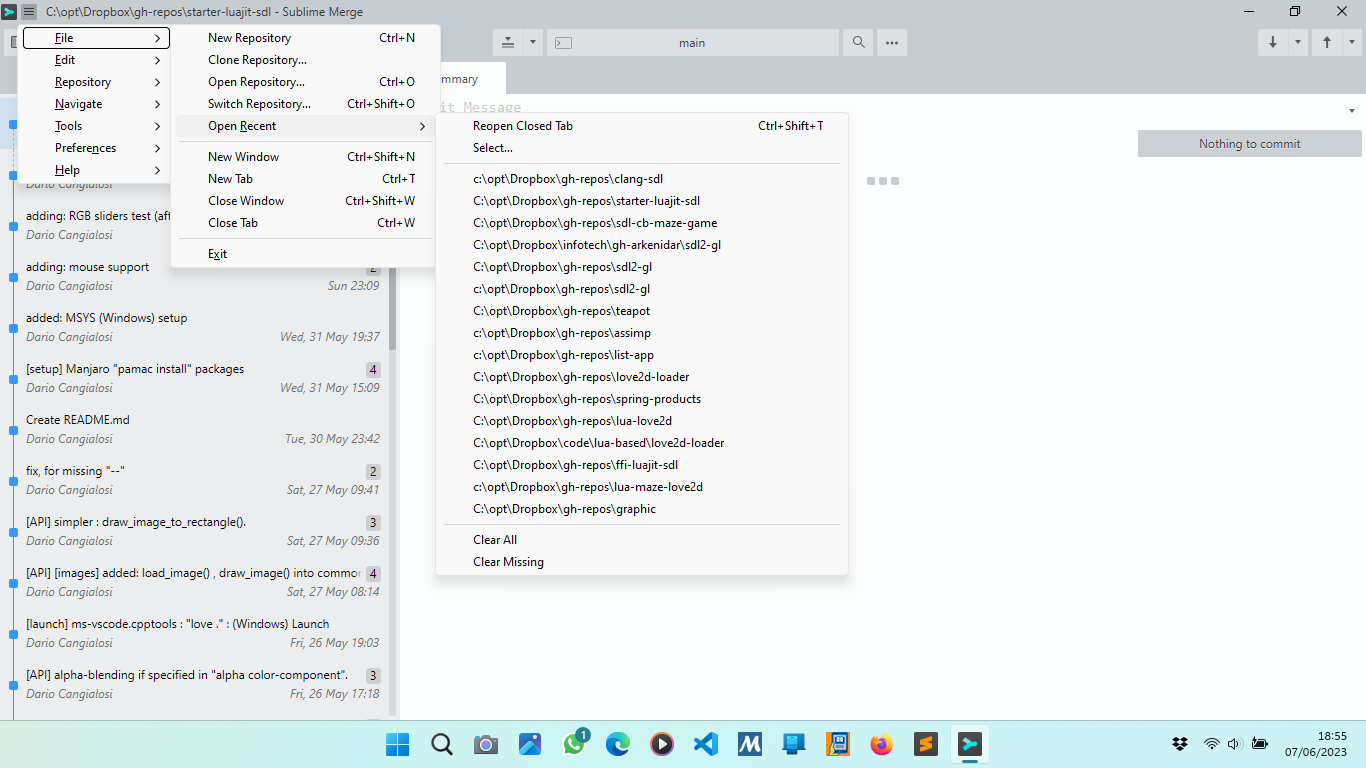Click the Nothing to commit button

[1250, 144]
